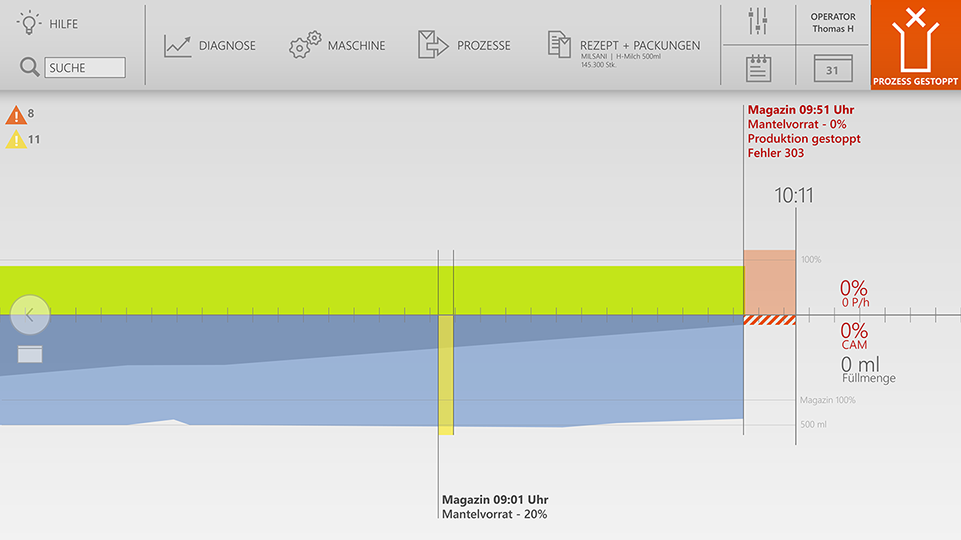Open the Hilfe lightbulb icon

click(28, 22)
